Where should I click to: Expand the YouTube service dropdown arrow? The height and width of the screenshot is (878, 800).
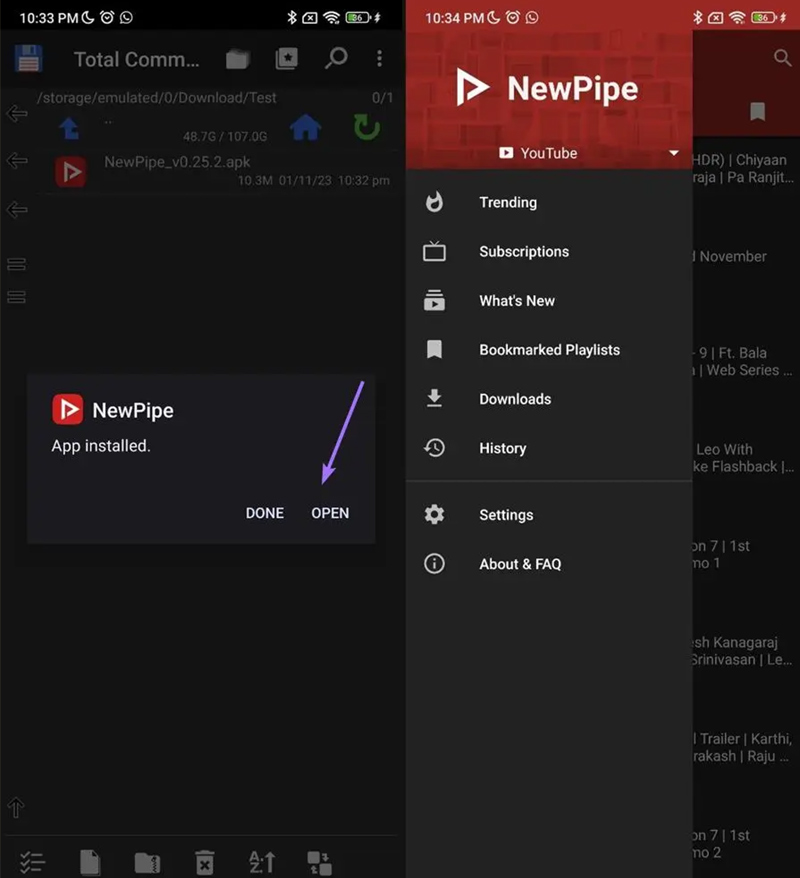click(x=674, y=153)
